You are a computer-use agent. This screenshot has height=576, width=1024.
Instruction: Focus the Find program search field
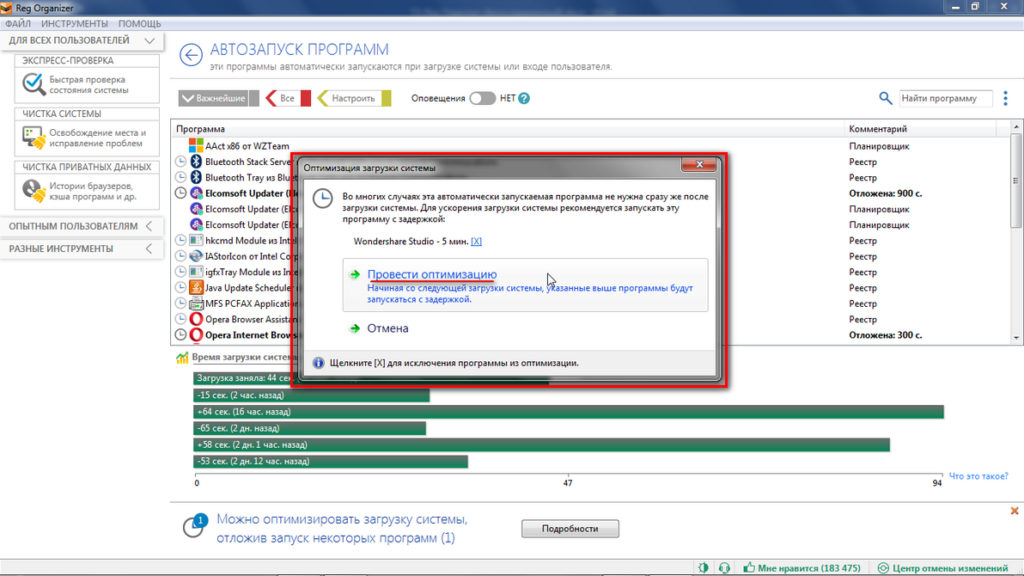point(945,98)
